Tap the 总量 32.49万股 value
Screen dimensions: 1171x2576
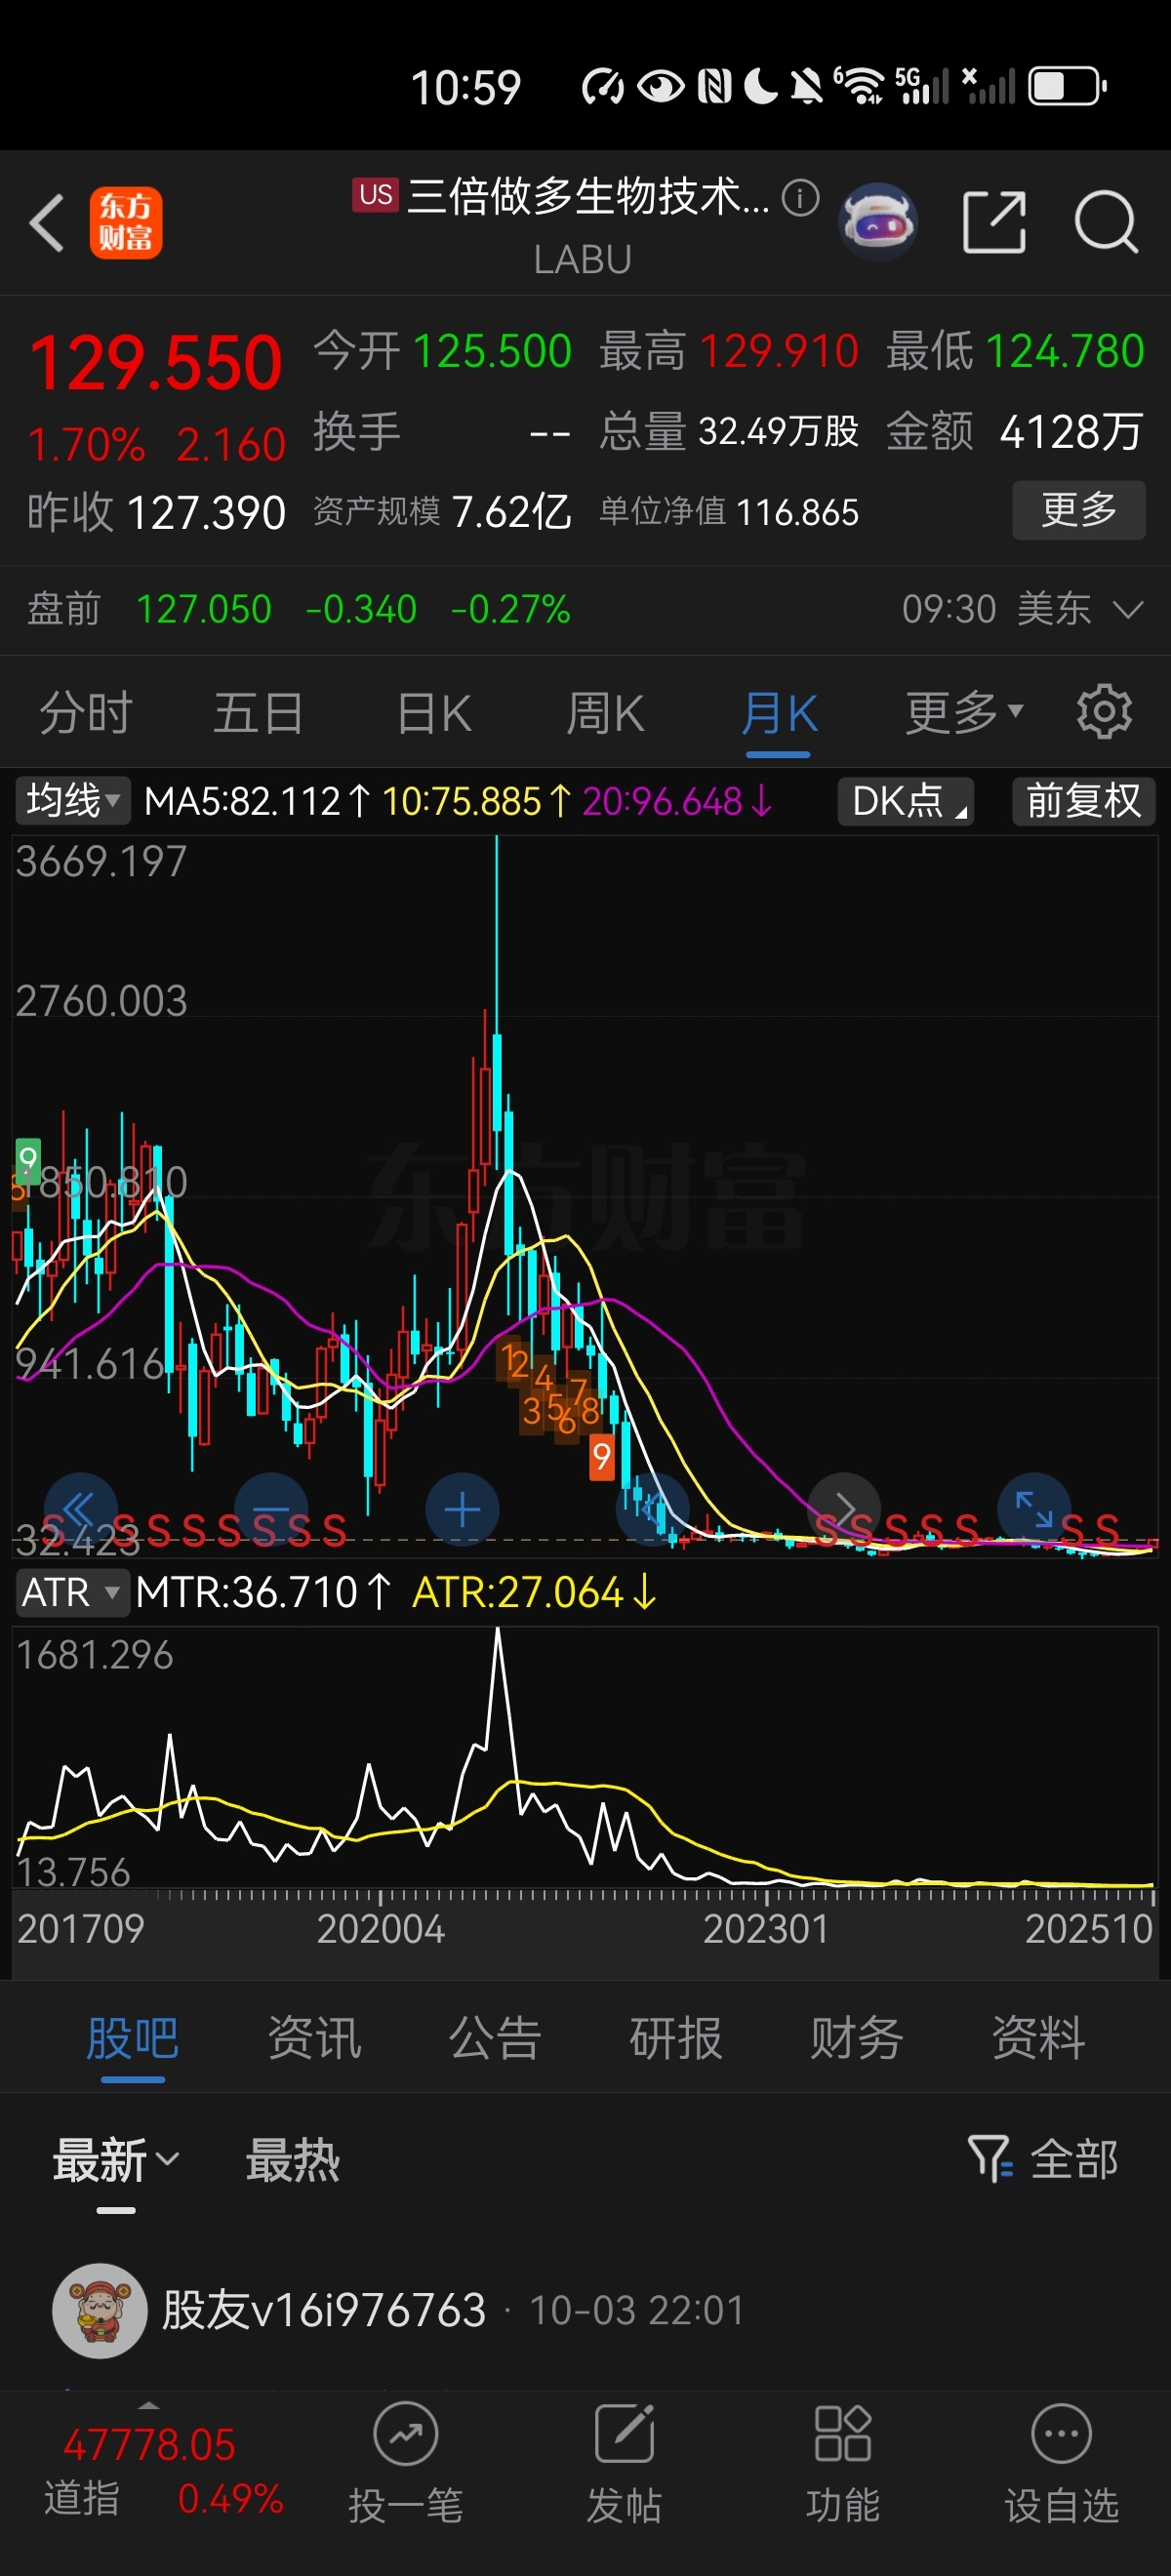click(x=778, y=432)
